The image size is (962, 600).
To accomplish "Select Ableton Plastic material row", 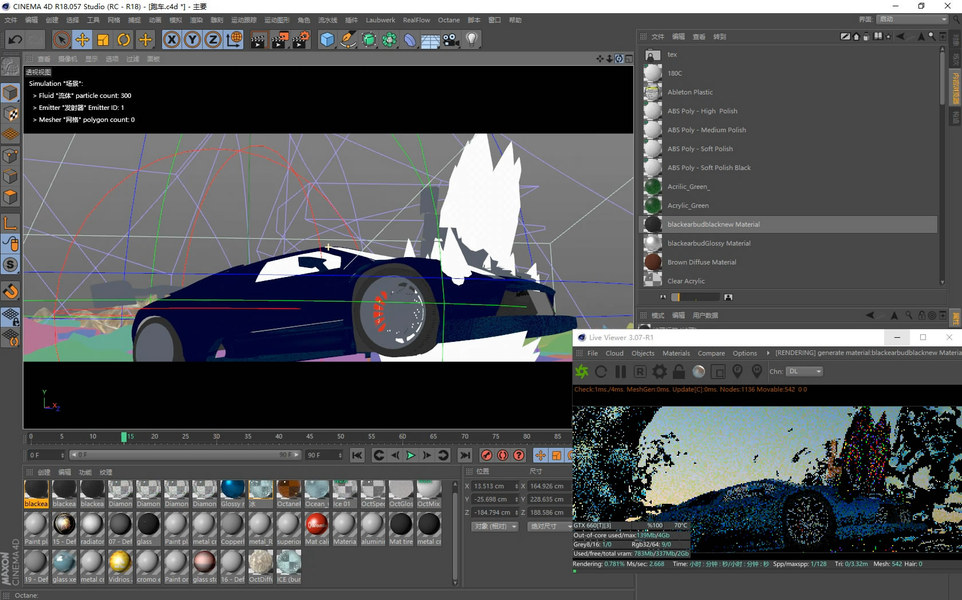I will point(790,92).
